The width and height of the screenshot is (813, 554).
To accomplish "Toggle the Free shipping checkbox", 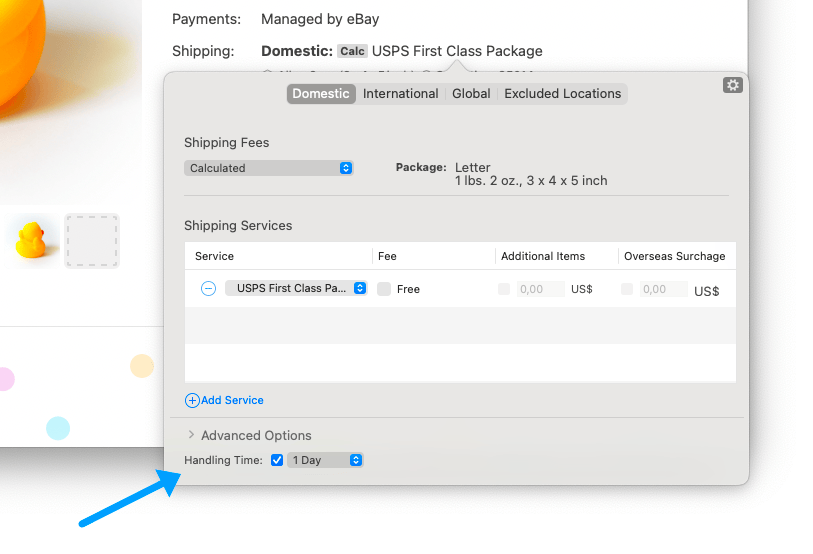I will 384,289.
